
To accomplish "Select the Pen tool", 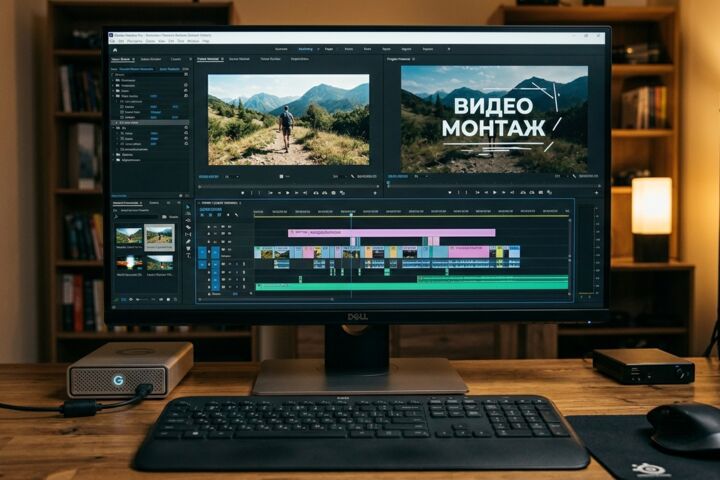I will click(188, 241).
